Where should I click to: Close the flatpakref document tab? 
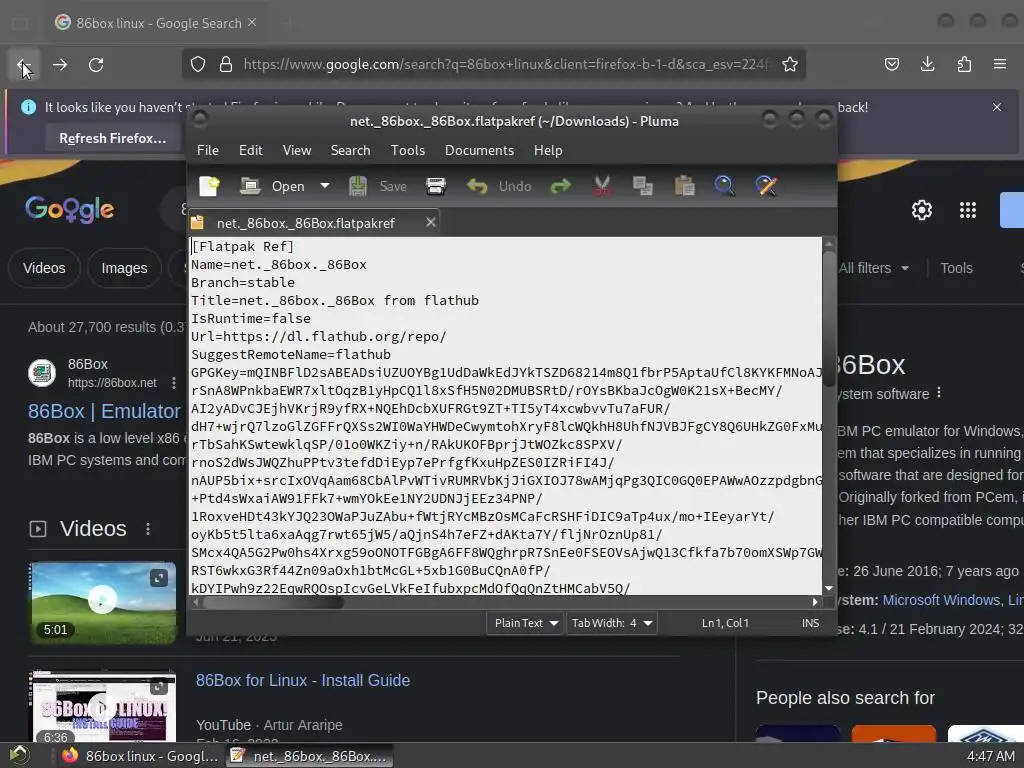(430, 223)
